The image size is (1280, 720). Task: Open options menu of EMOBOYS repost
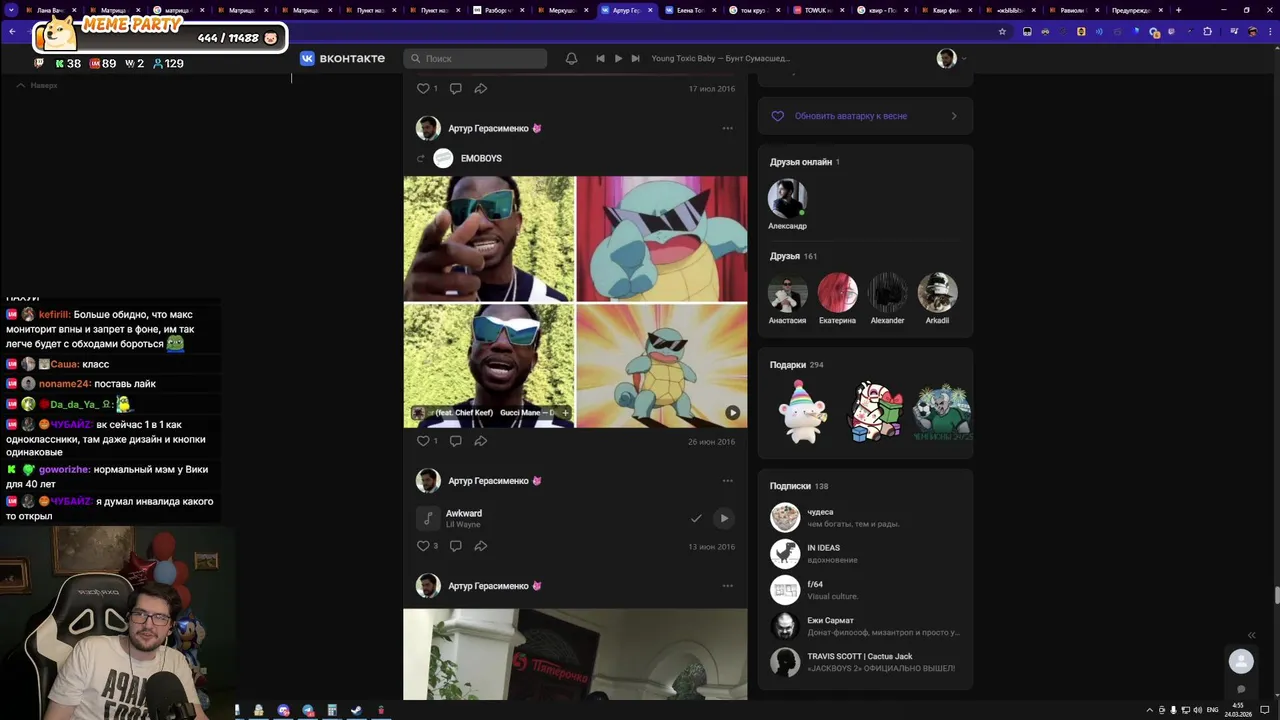727,128
